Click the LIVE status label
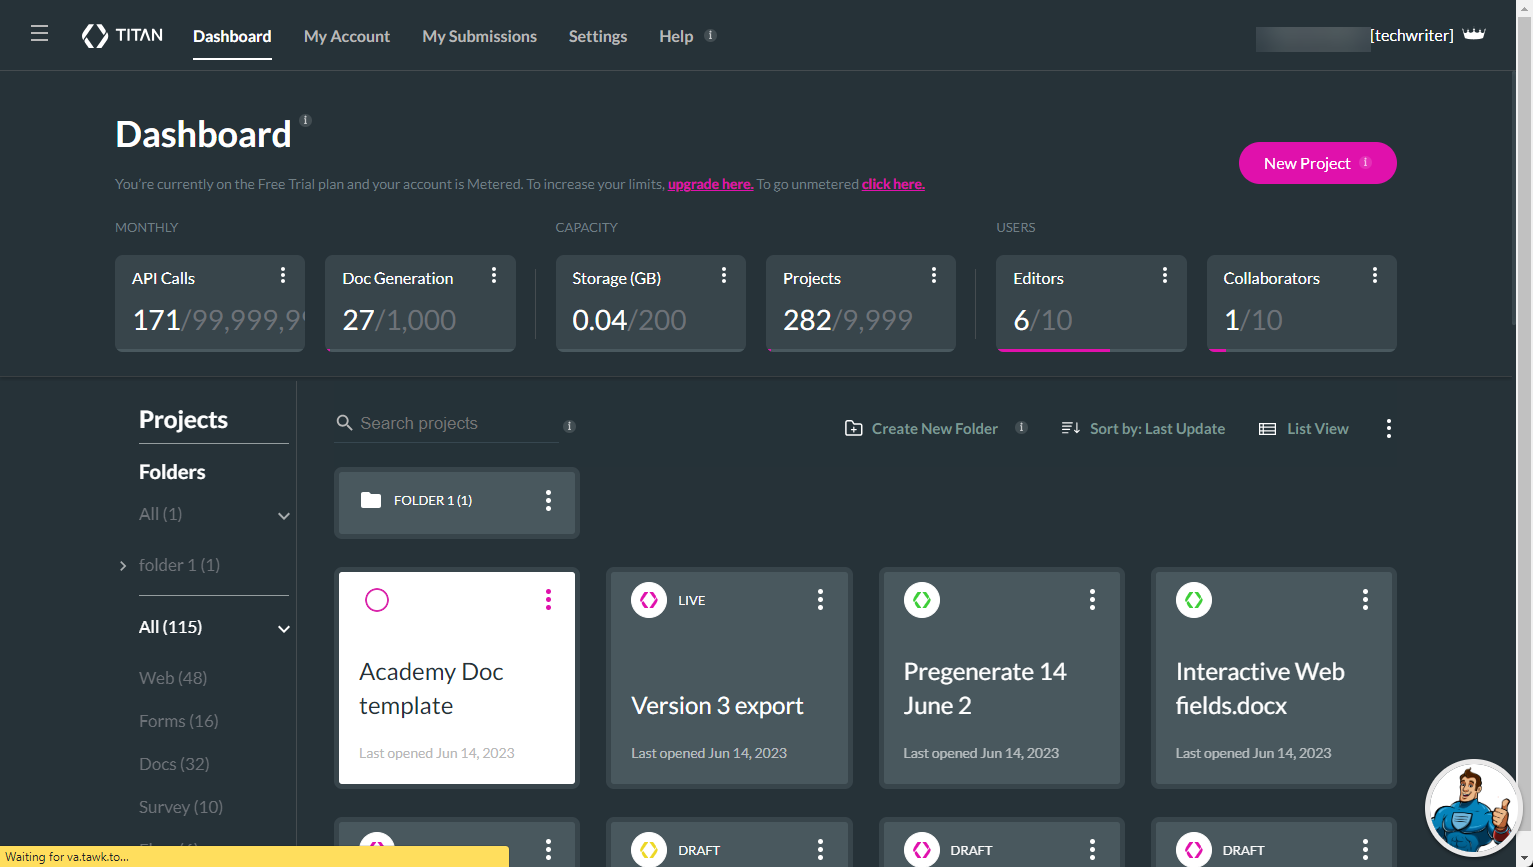Viewport: 1533px width, 867px height. tap(692, 600)
